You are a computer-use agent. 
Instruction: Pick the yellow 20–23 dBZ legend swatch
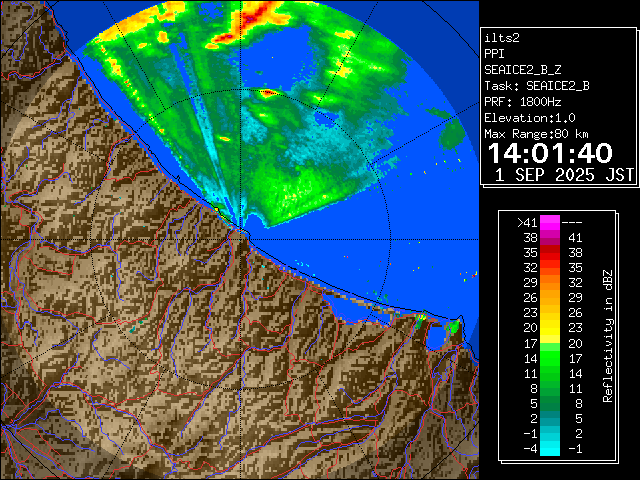pos(550,327)
